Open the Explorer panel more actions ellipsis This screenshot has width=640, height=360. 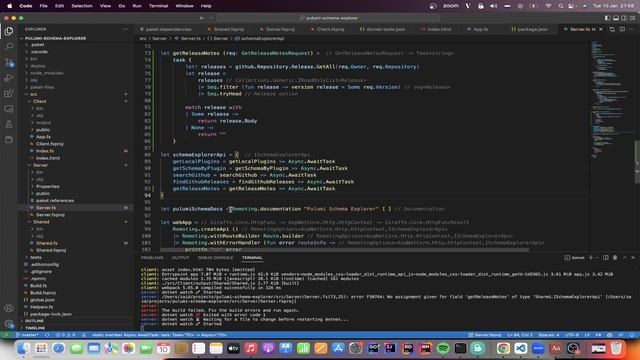(x=125, y=29)
